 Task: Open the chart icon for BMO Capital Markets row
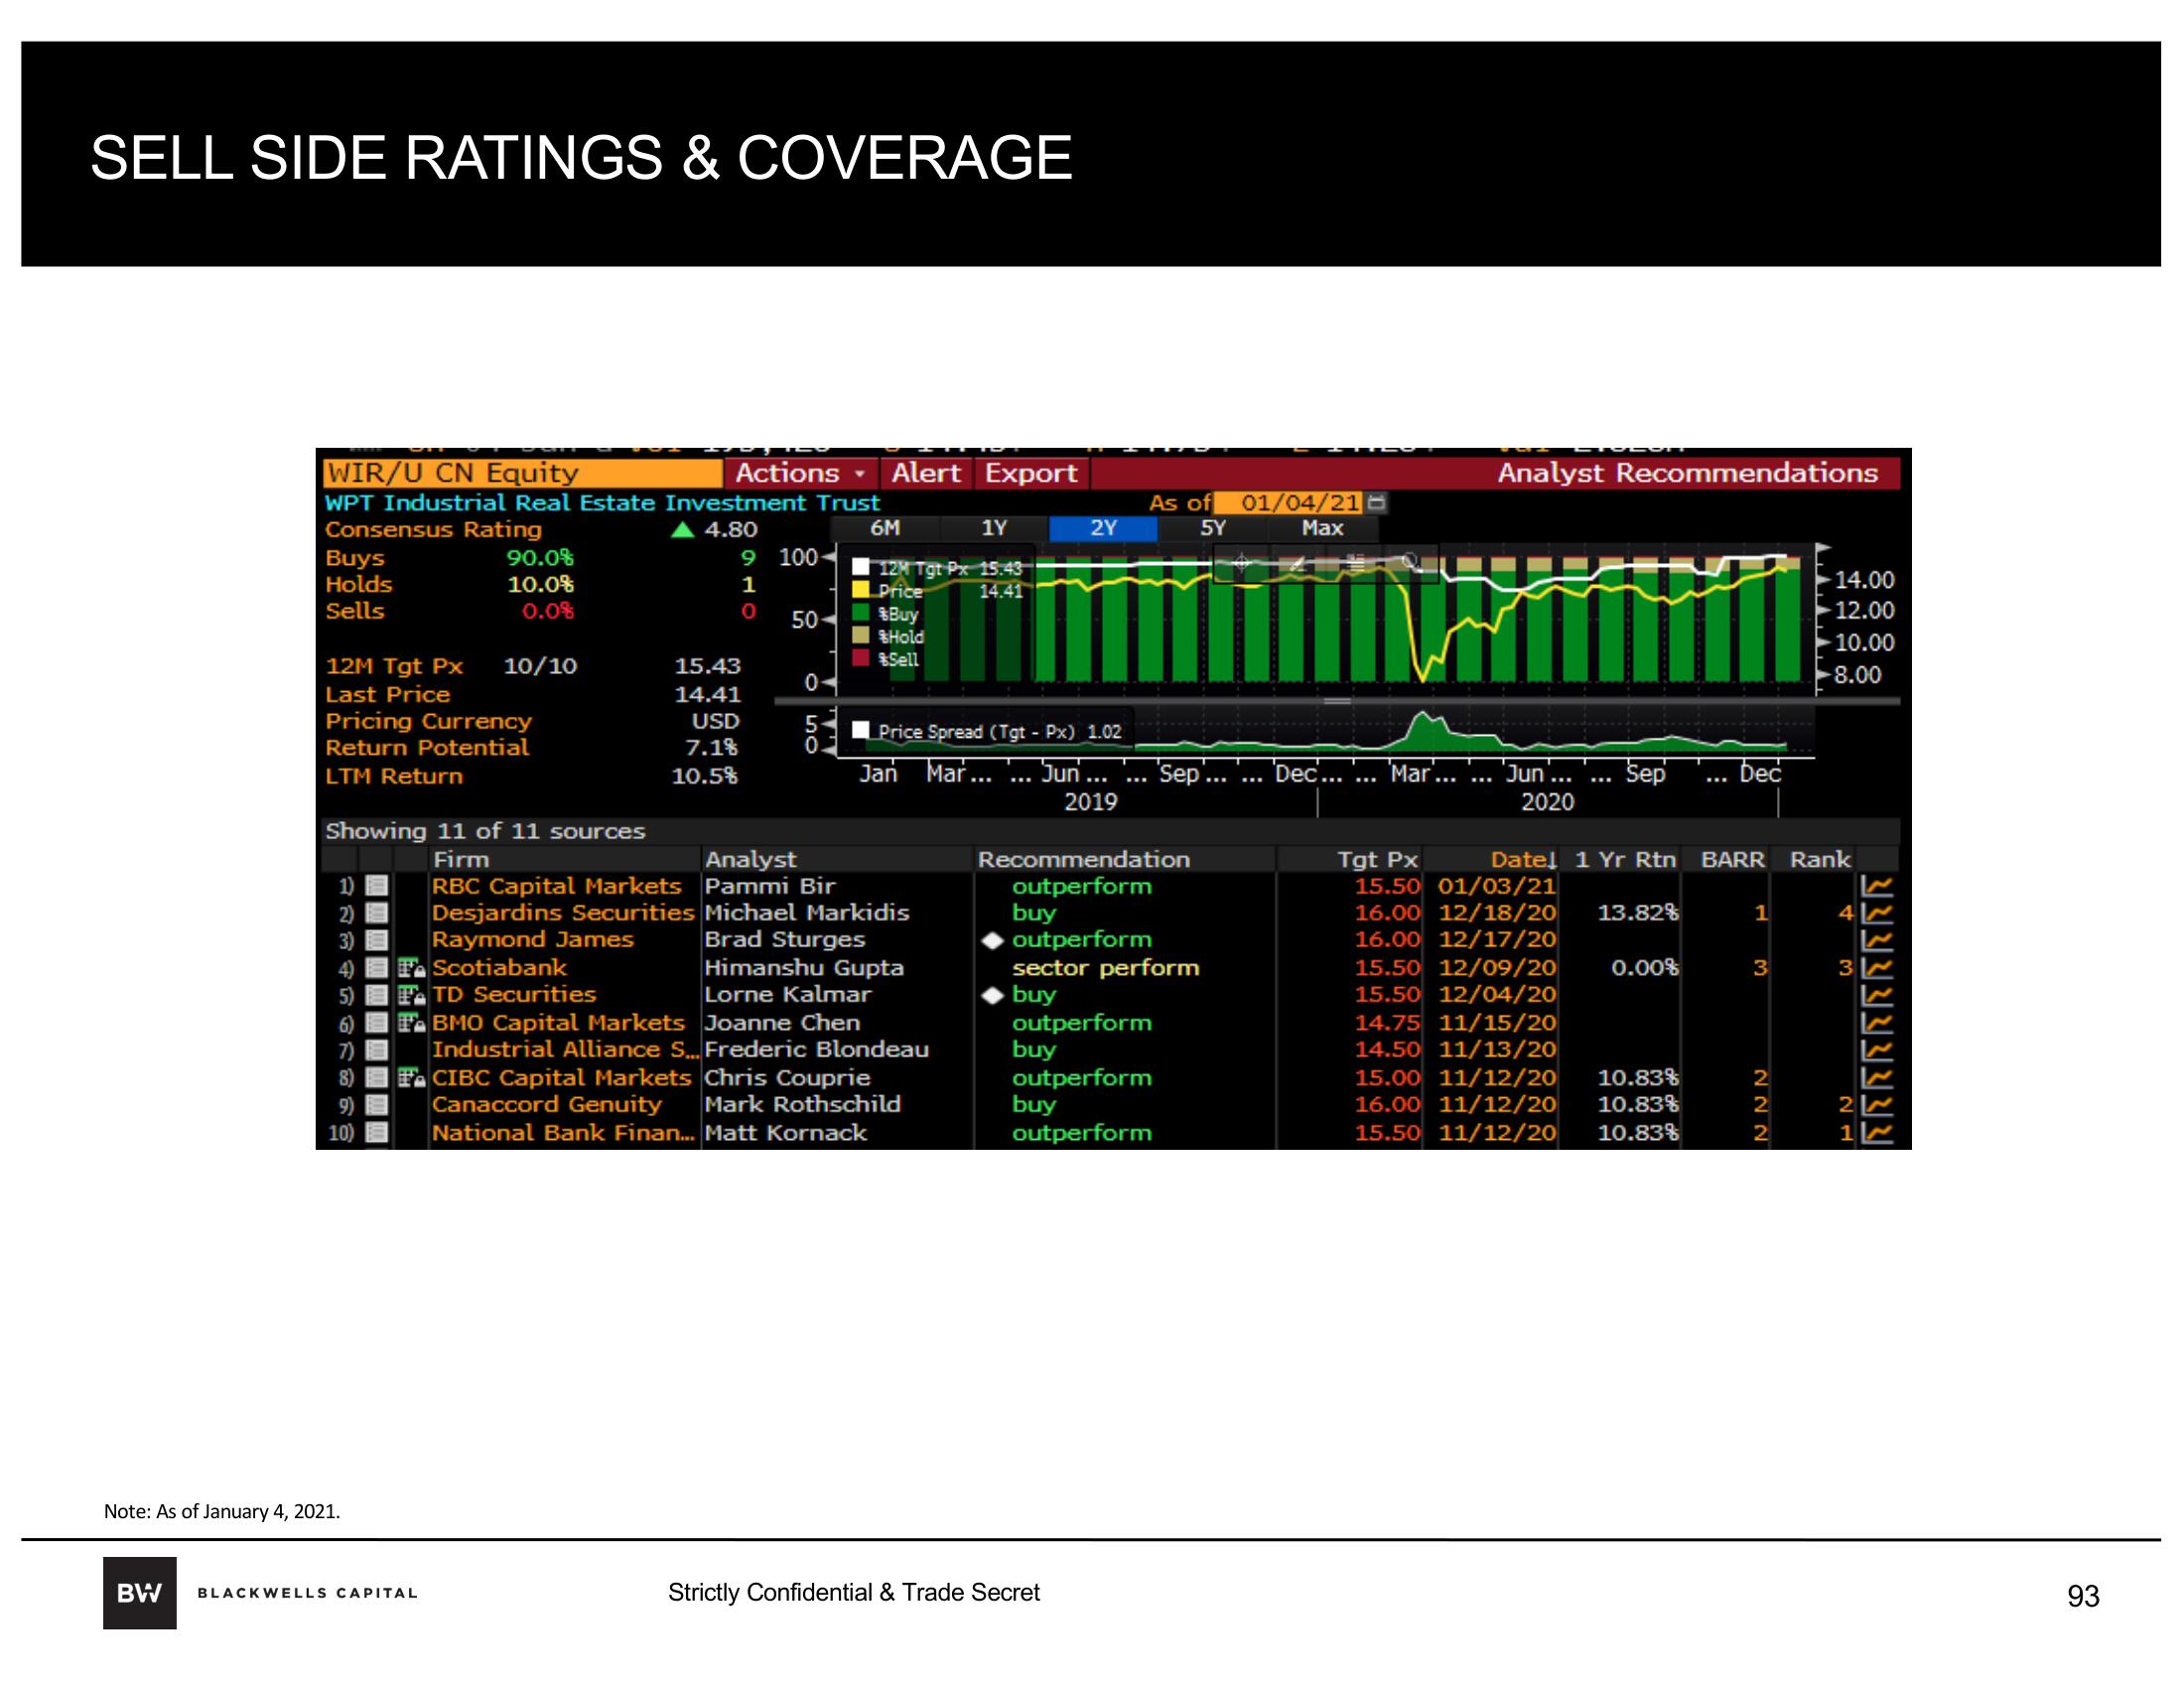1878,1023
